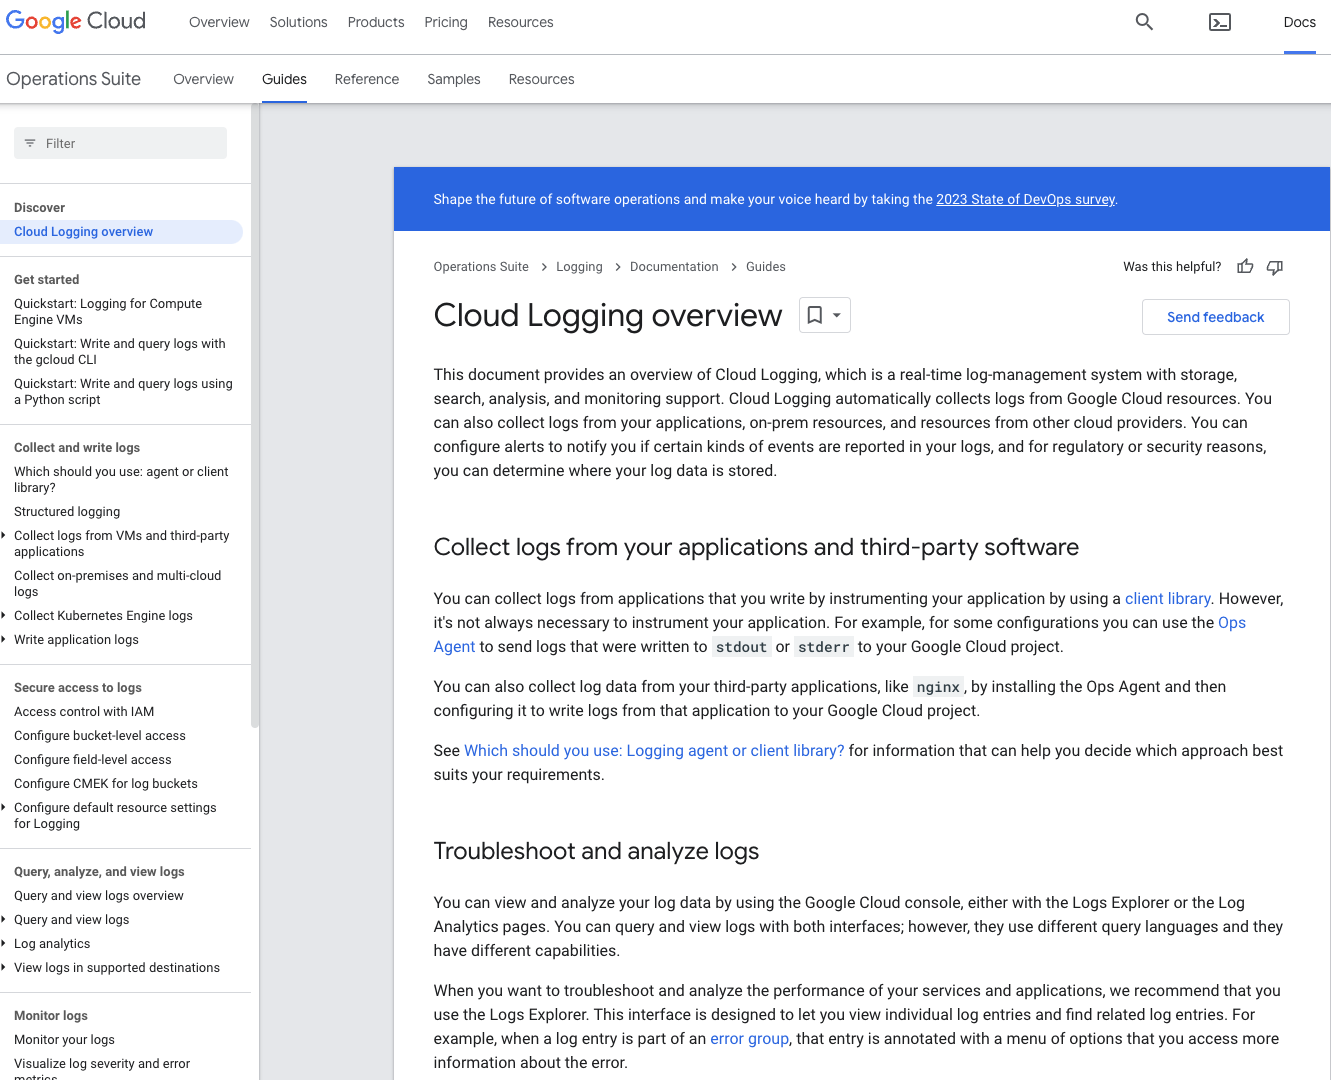Open the bookmark dropdown arrow

(837, 315)
